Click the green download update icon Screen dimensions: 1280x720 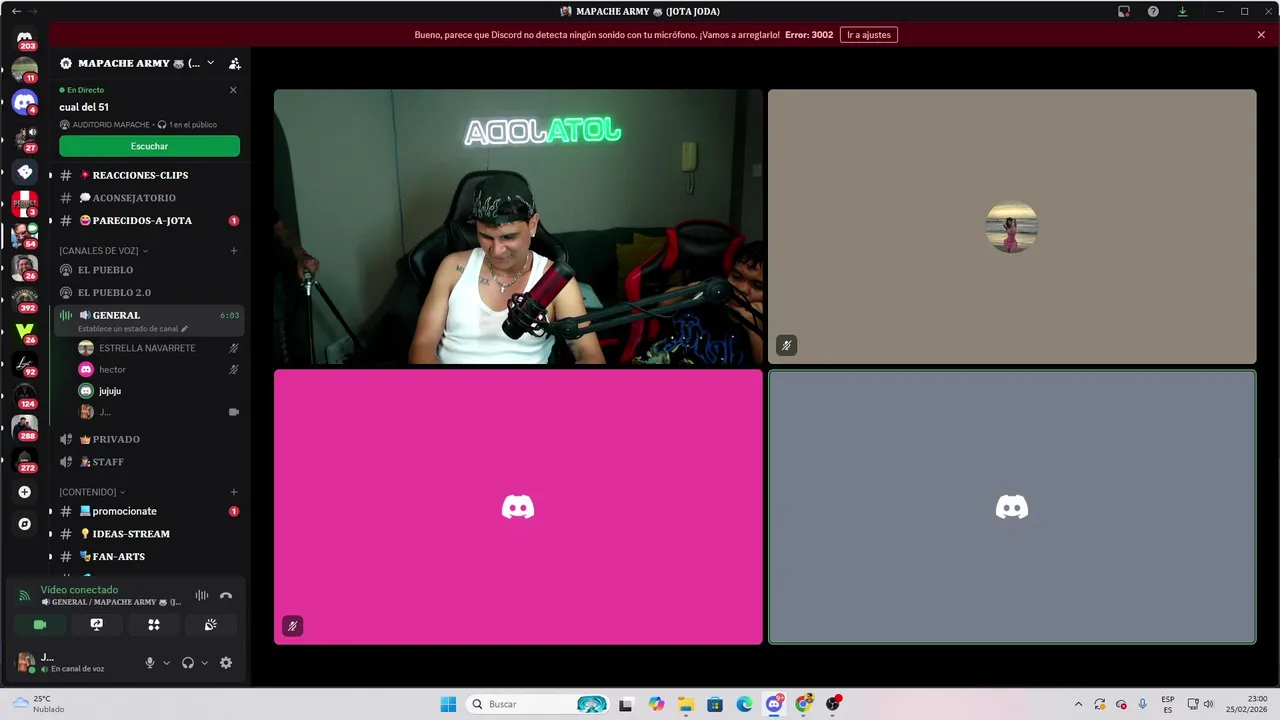coord(1182,11)
